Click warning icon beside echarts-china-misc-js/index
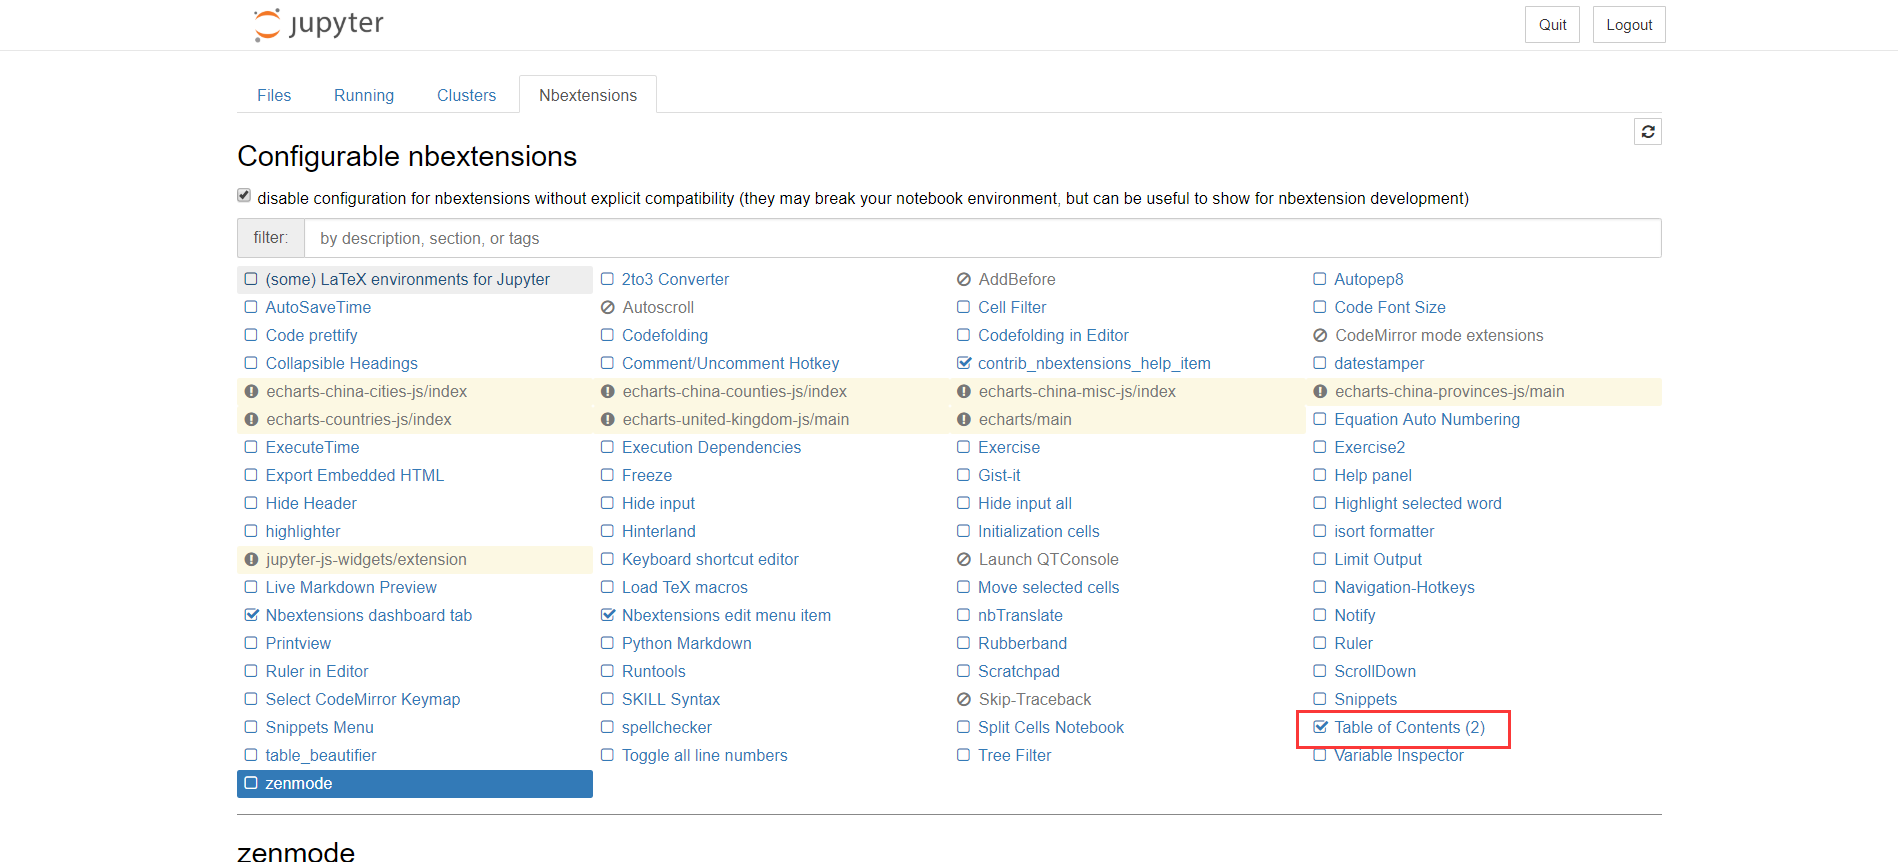This screenshot has height=862, width=1898. (x=964, y=392)
